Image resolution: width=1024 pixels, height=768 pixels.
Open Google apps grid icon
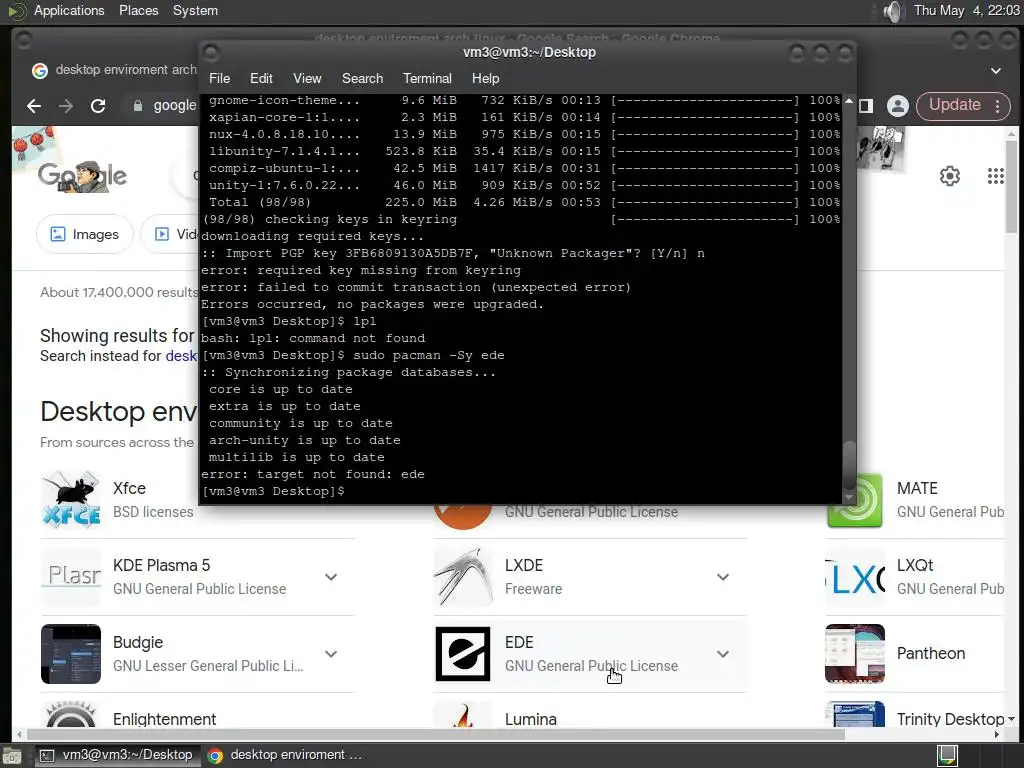(995, 176)
